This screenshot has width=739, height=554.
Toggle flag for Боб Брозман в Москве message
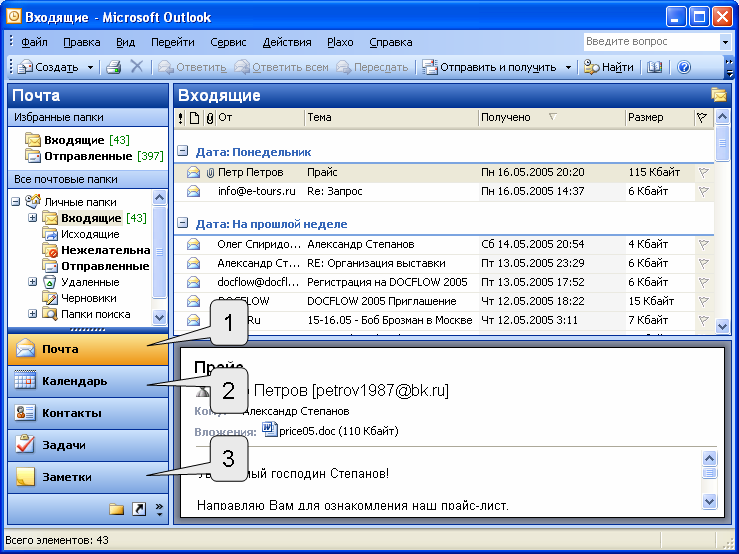[x=703, y=320]
